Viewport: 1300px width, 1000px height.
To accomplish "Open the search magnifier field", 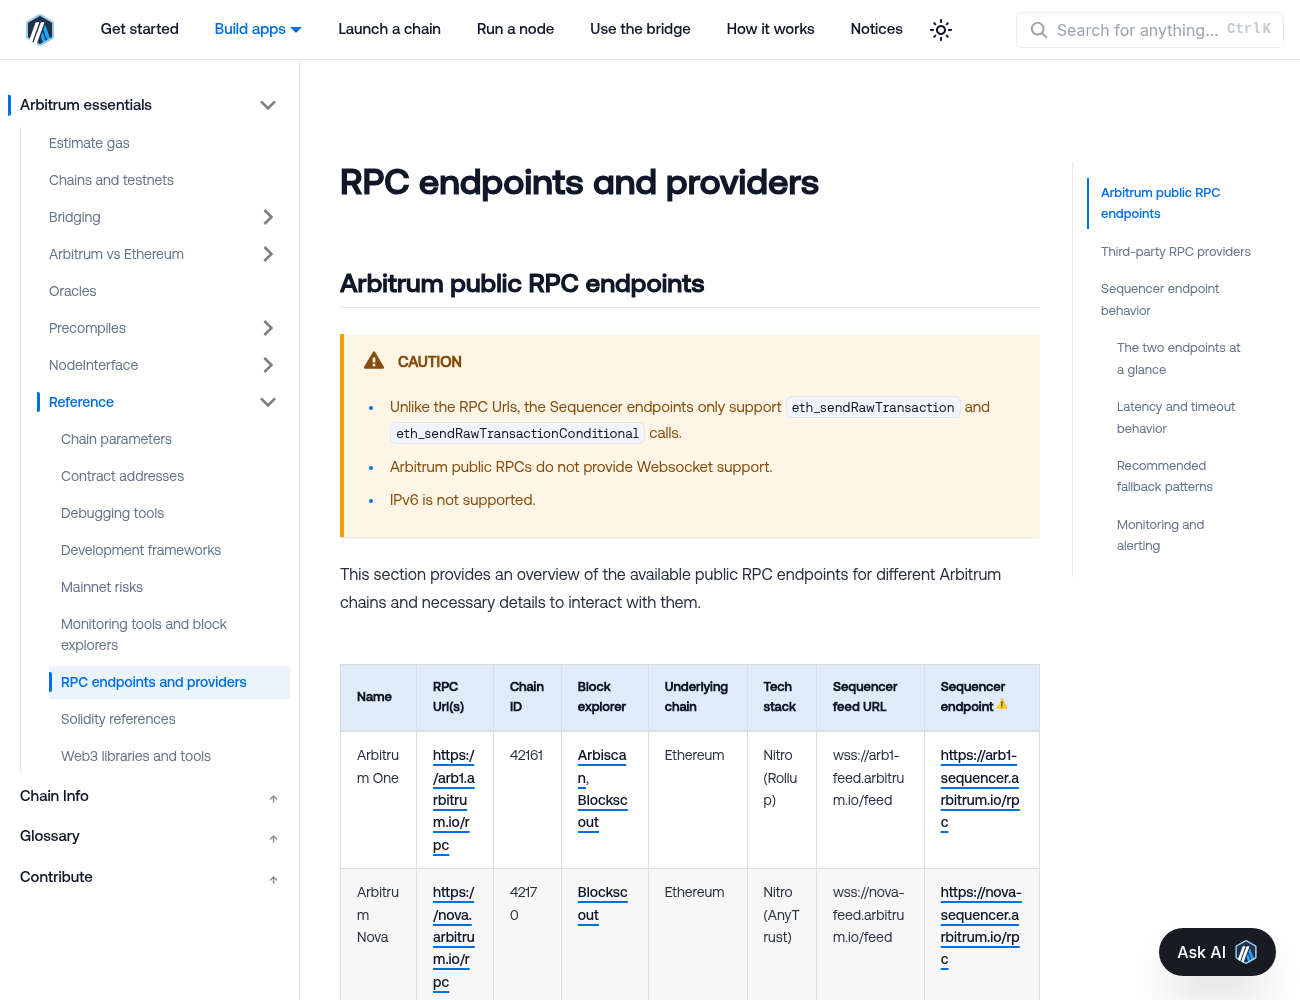I will [x=1150, y=30].
